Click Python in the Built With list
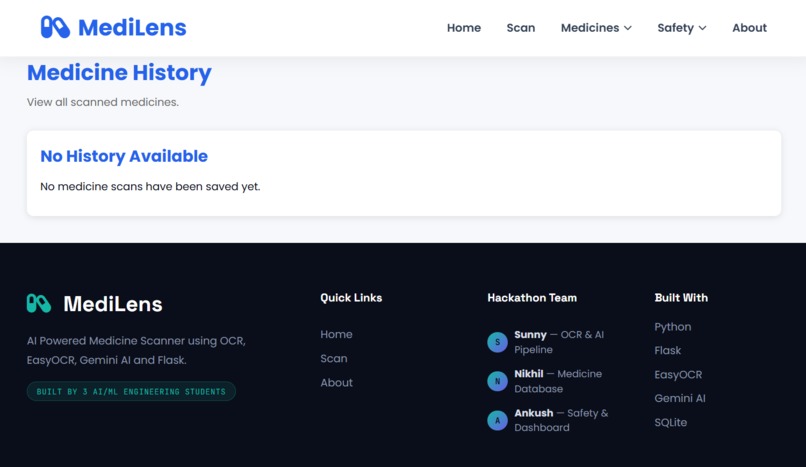Viewport: 806px width, 467px height. click(672, 327)
